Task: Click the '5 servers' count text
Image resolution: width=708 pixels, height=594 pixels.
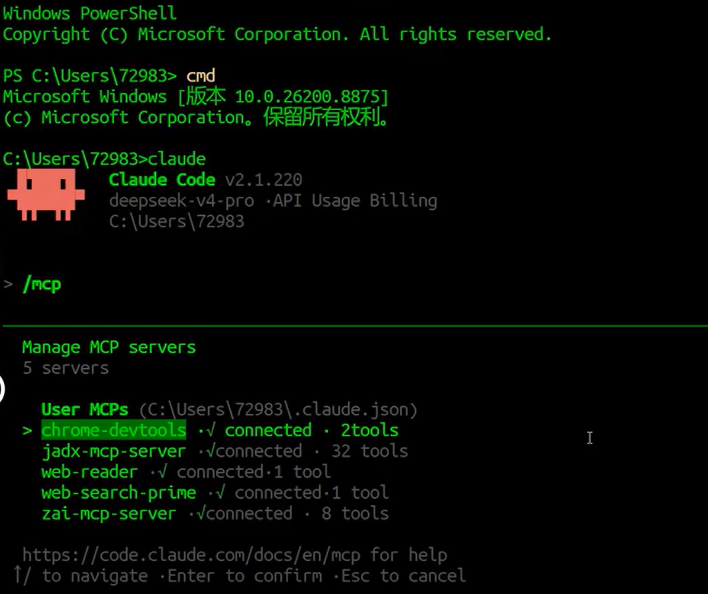Action: coord(65,368)
